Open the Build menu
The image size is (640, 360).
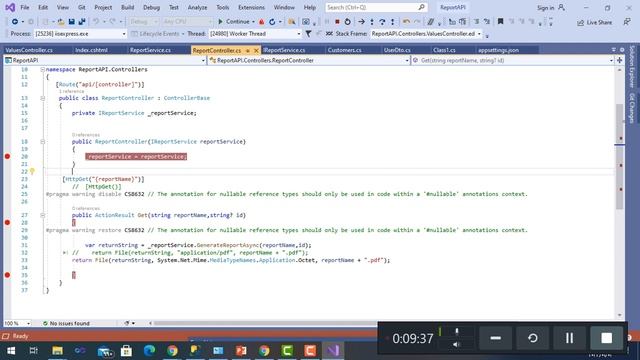(x=127, y=7)
